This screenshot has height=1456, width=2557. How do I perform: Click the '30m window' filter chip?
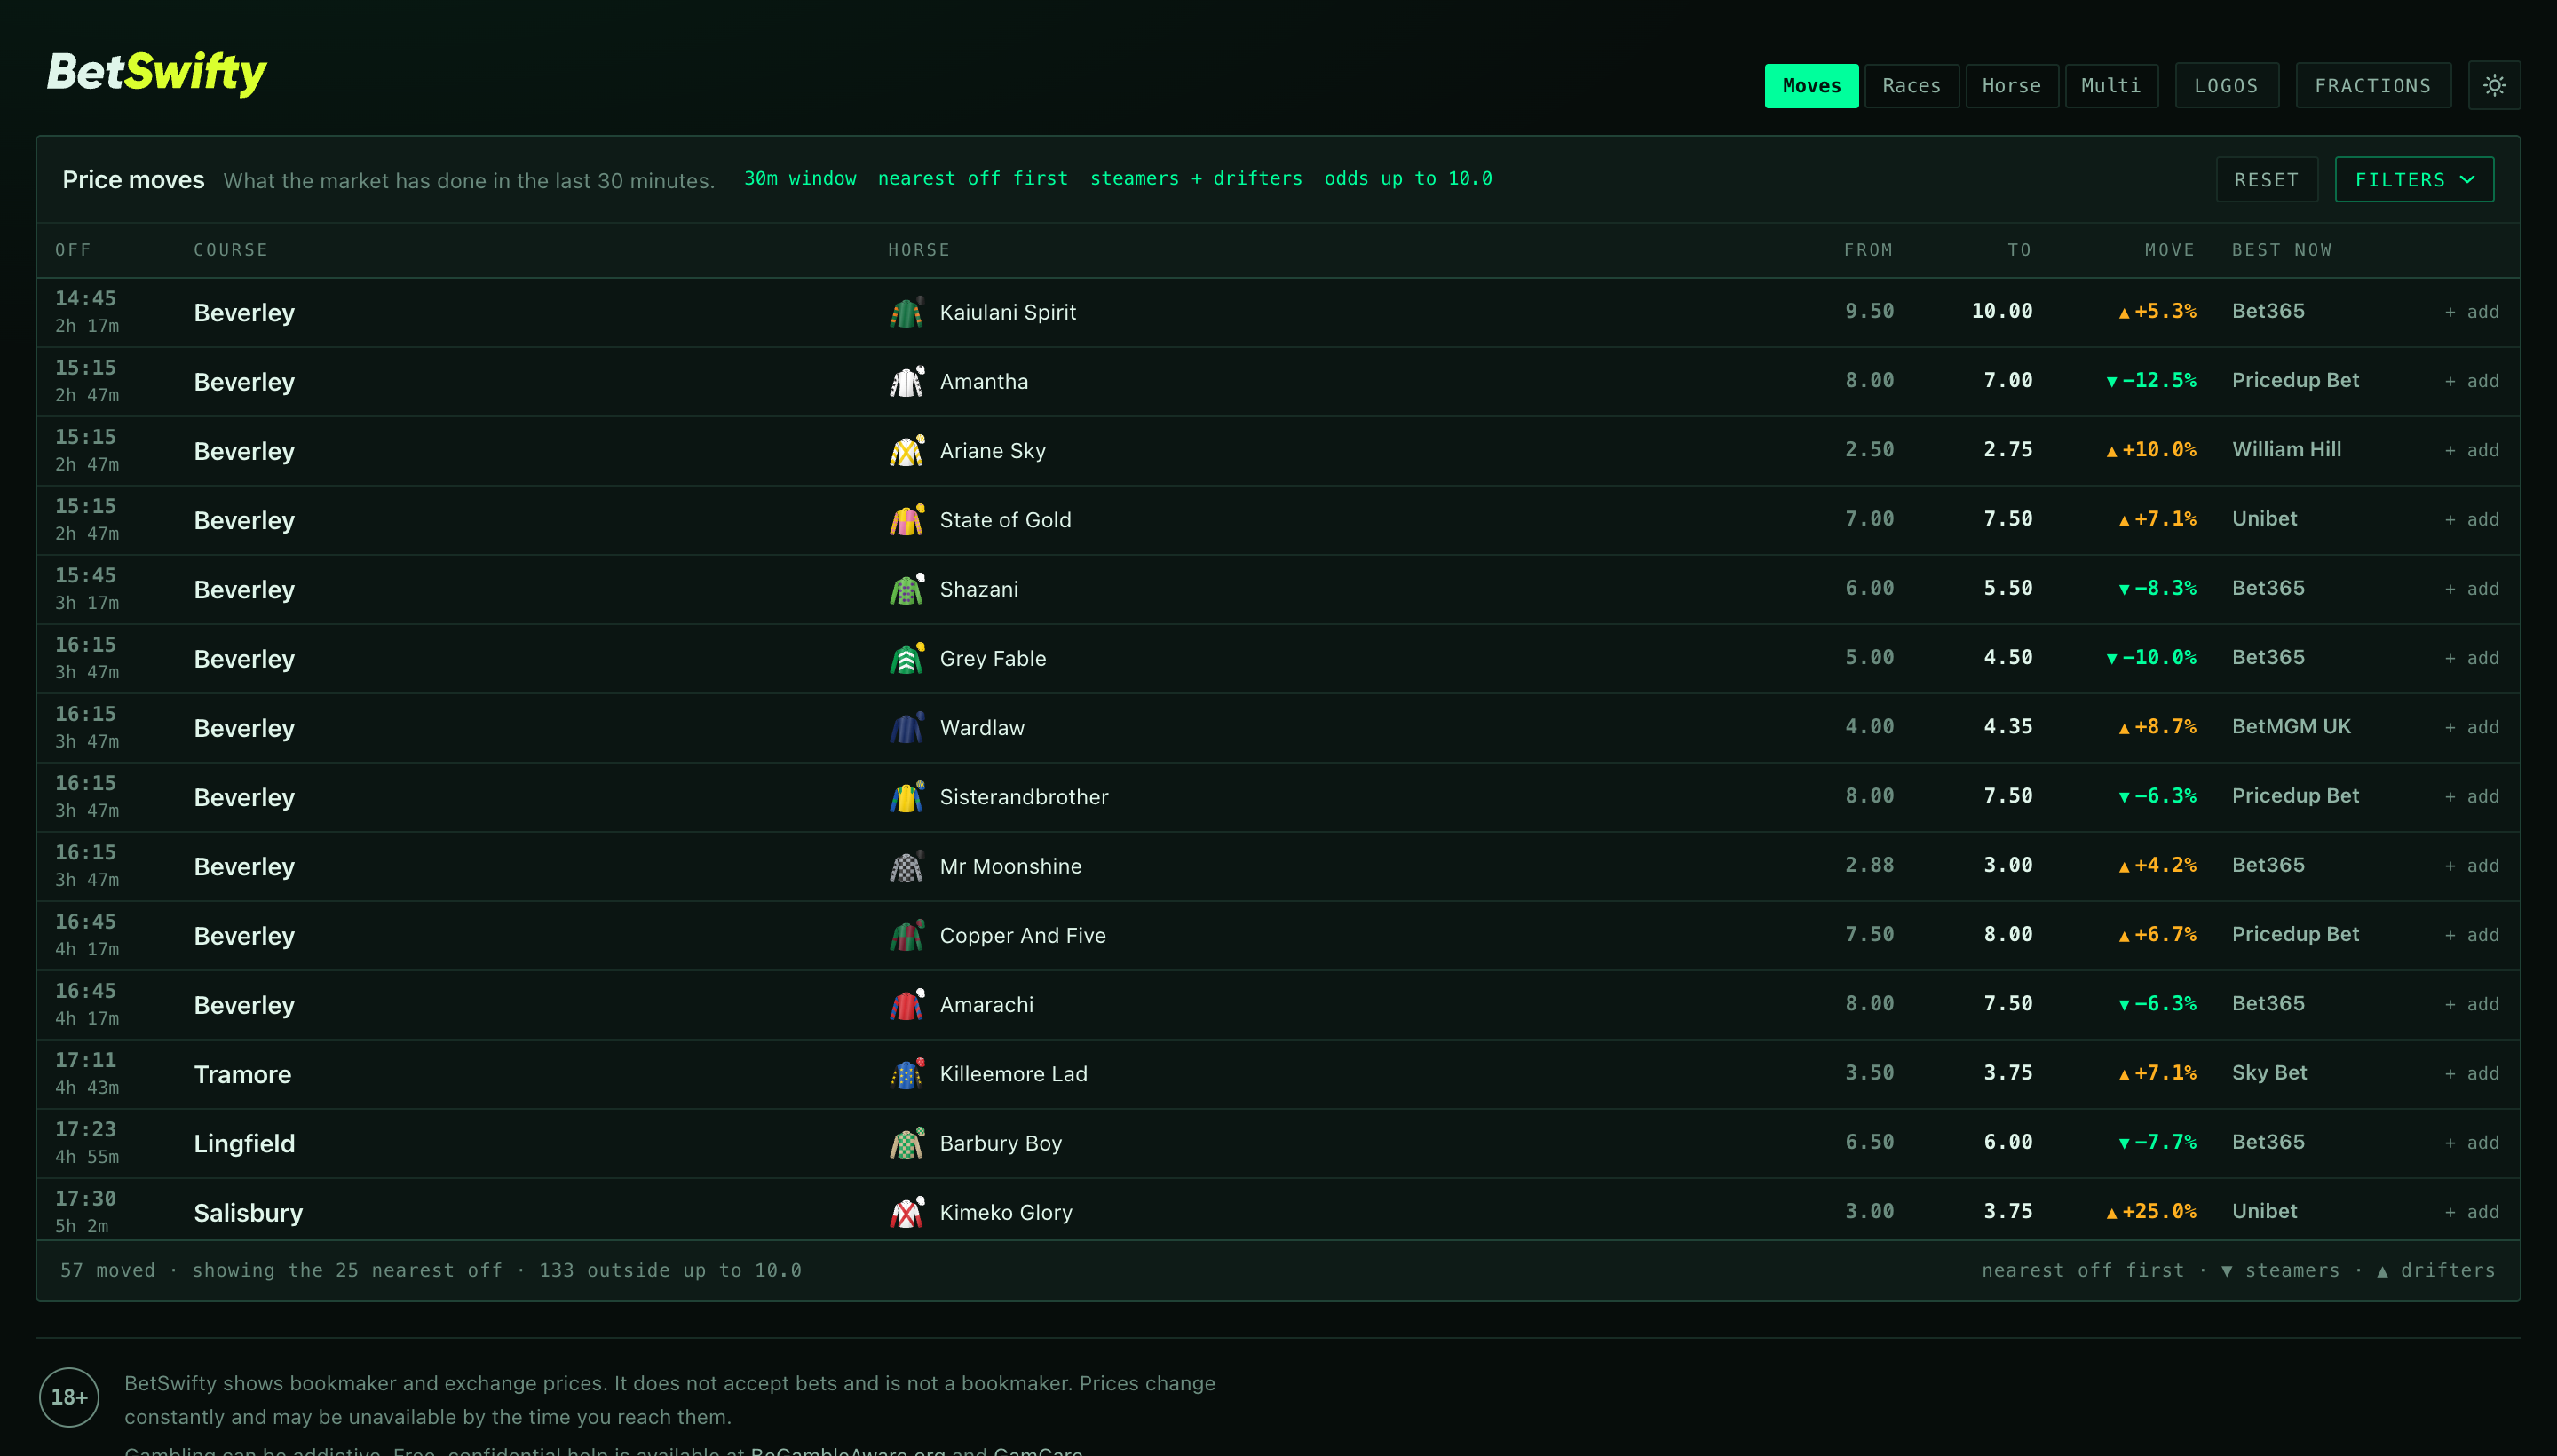(x=800, y=178)
